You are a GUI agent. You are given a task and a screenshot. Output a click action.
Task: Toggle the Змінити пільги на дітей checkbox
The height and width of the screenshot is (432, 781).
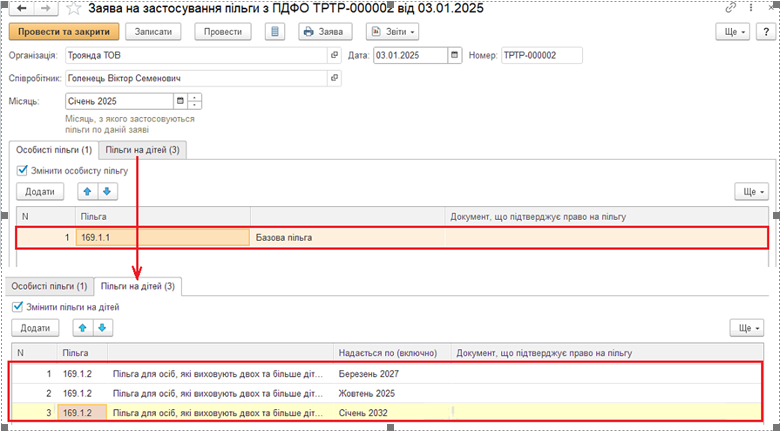click(18, 307)
